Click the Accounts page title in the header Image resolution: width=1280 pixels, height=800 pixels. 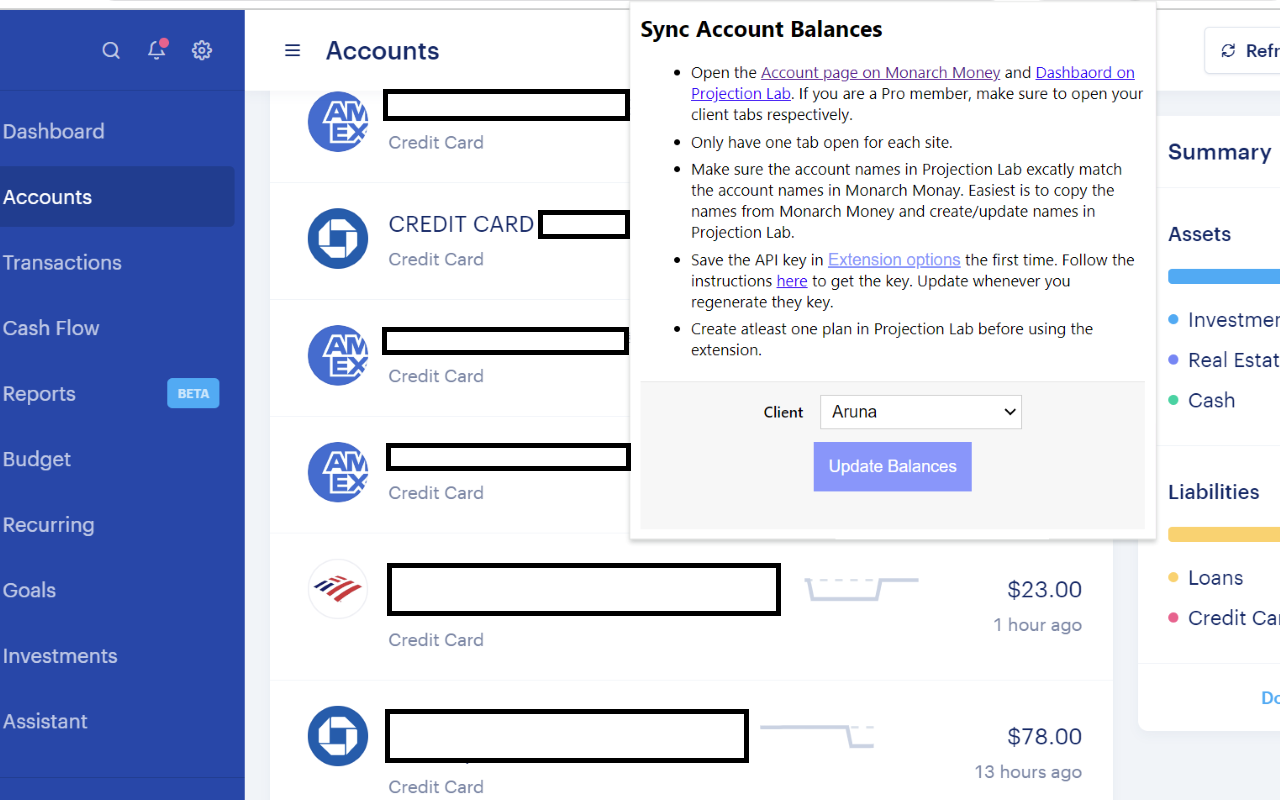tap(383, 51)
